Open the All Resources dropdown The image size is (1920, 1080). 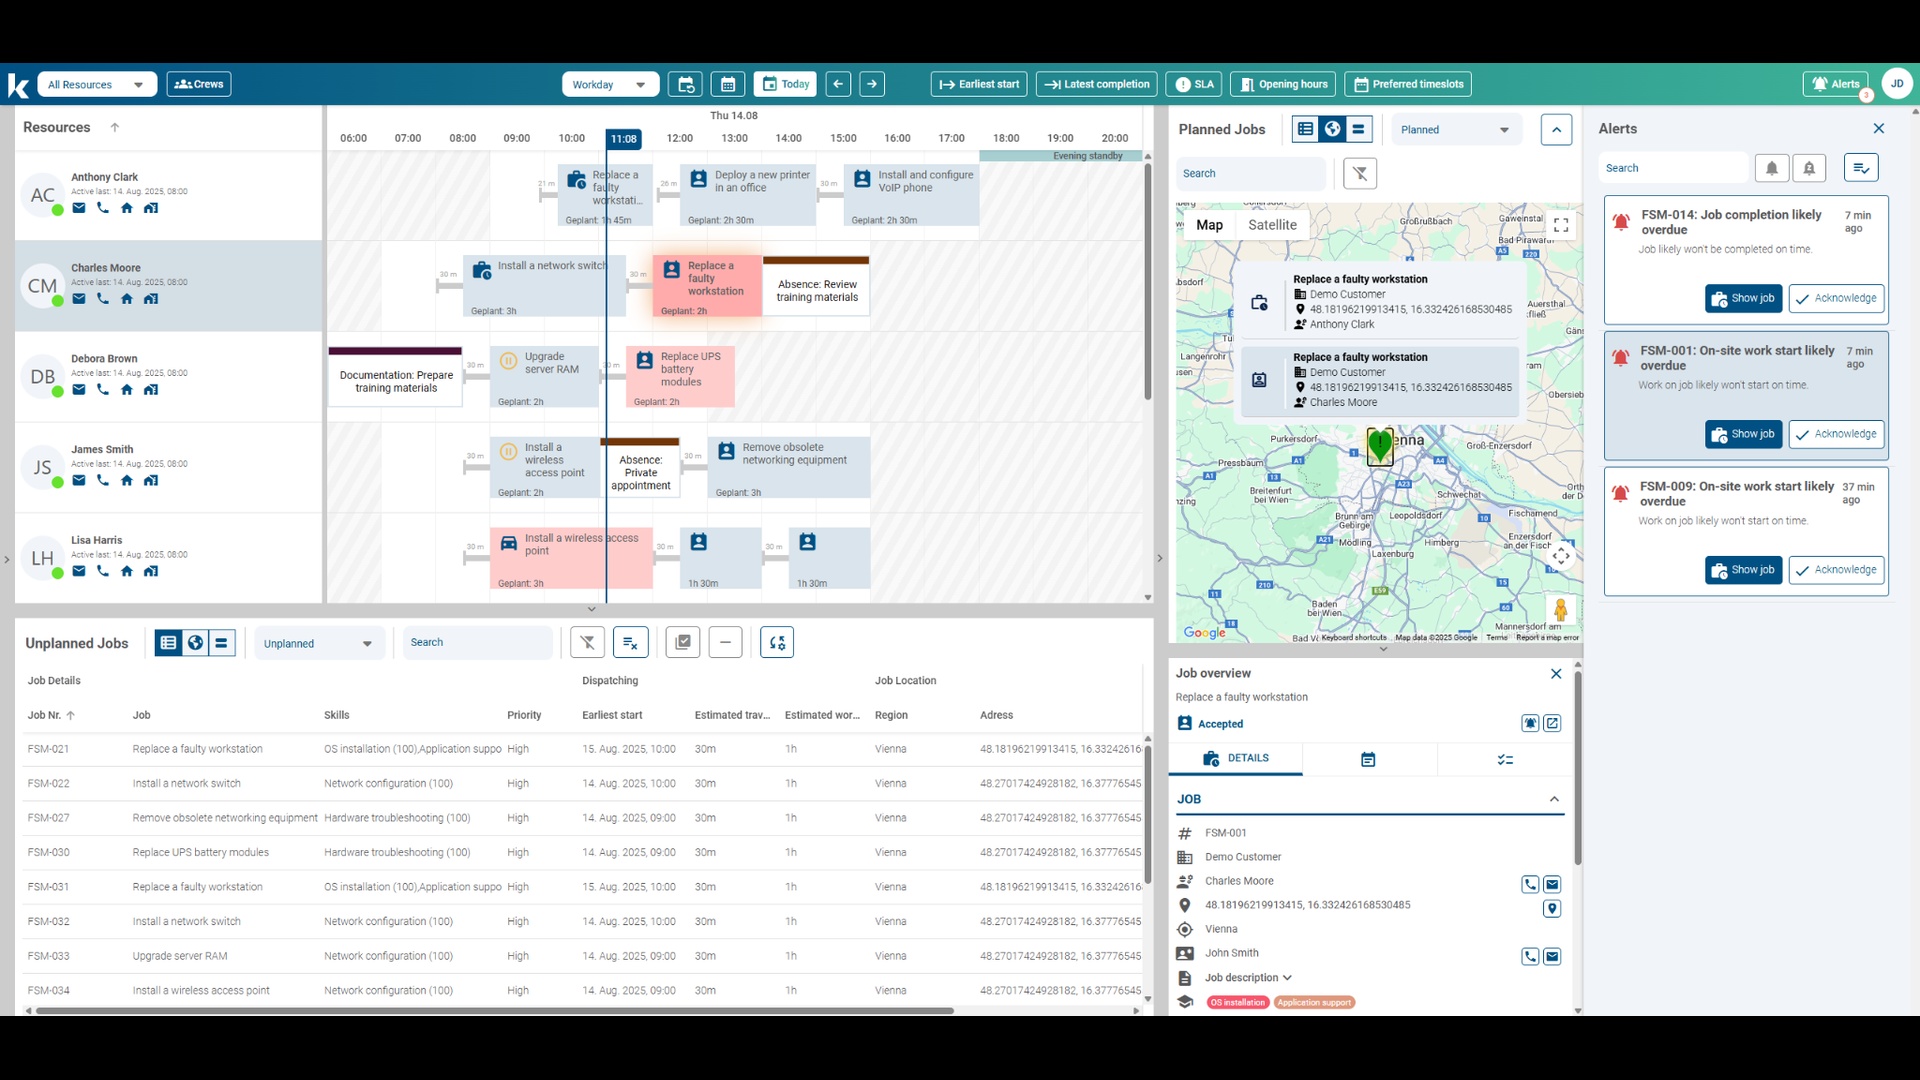pyautogui.click(x=96, y=84)
